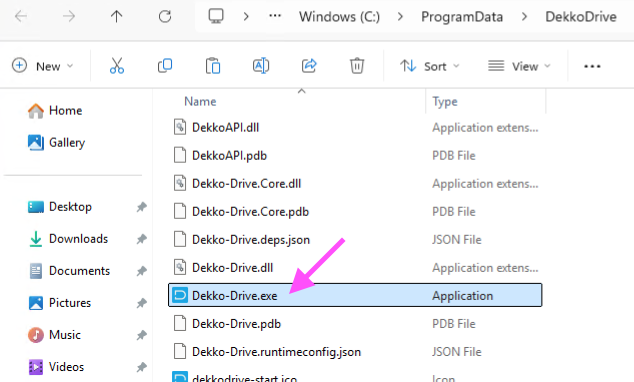
Task: Click the DekkoAPI.dll file icon
Action: pos(180,127)
